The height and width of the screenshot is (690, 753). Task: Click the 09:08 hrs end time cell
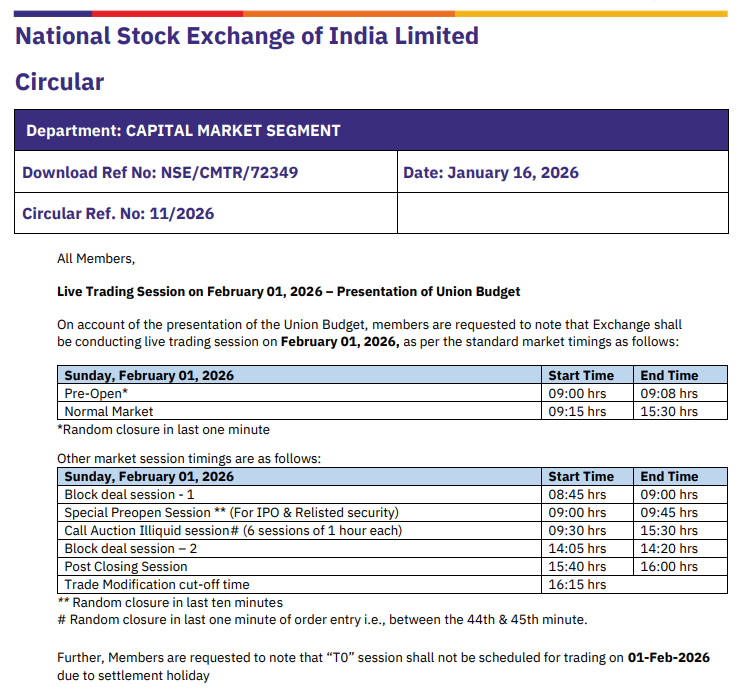tap(669, 394)
